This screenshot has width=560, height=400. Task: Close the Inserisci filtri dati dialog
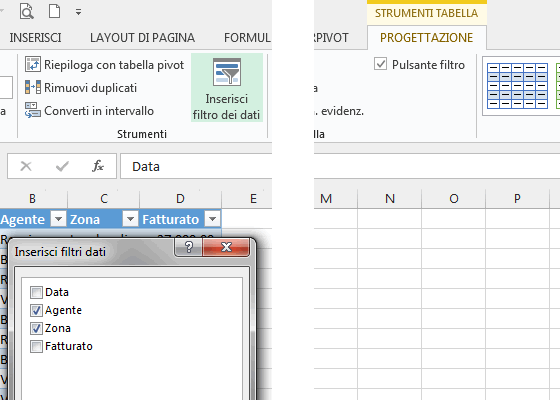click(226, 247)
